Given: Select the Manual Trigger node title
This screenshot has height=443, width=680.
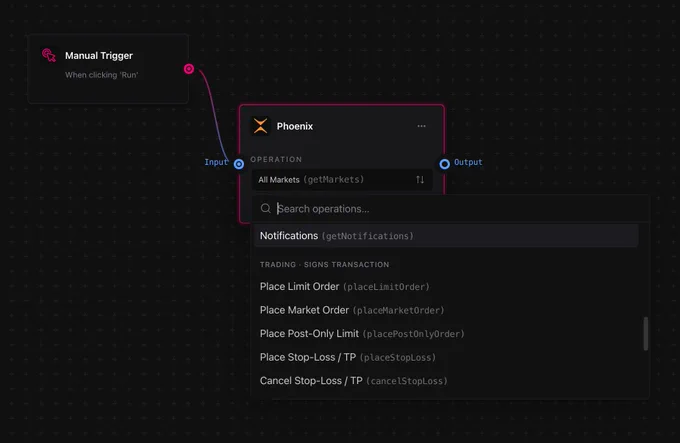Looking at the screenshot, I should [99, 55].
